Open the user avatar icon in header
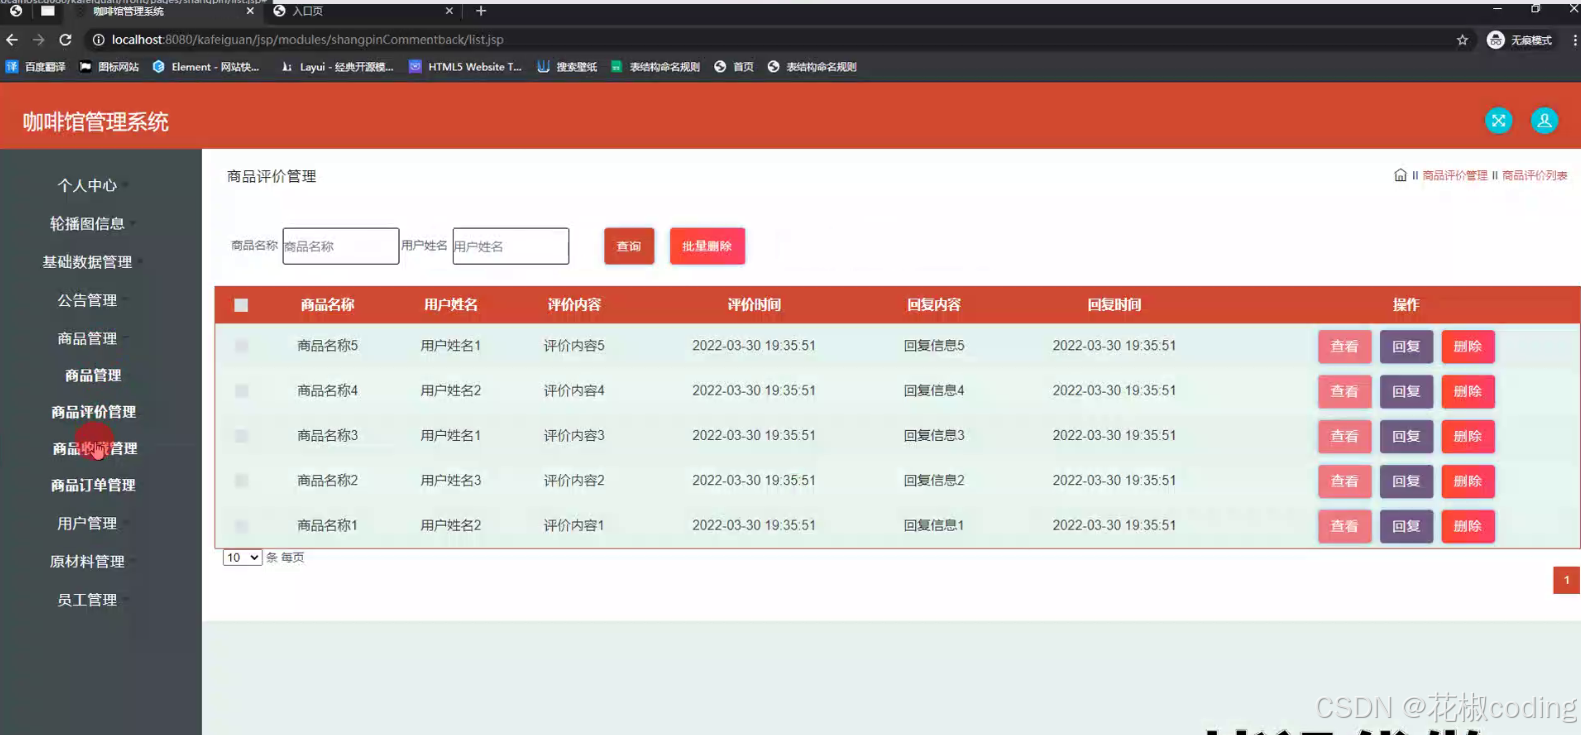The height and width of the screenshot is (735, 1581). tap(1544, 121)
